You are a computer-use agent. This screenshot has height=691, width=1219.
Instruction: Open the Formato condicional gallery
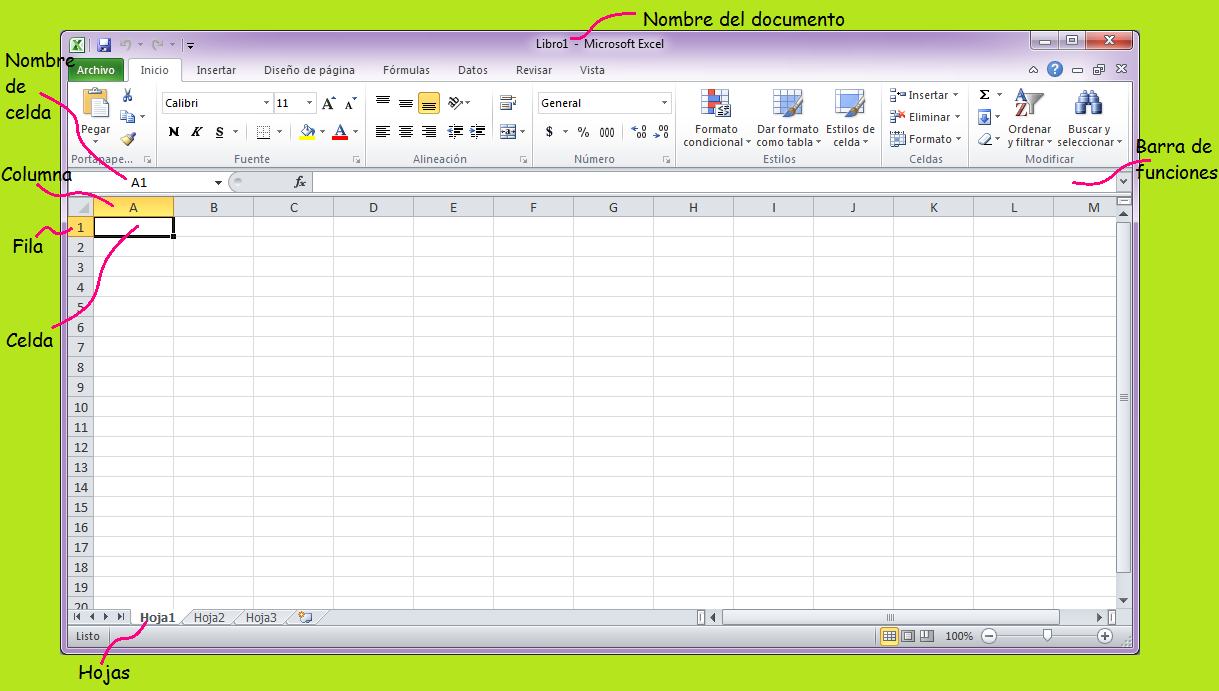[716, 115]
